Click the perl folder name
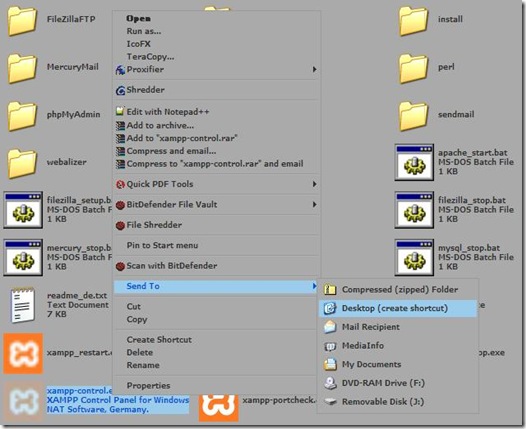 446,67
